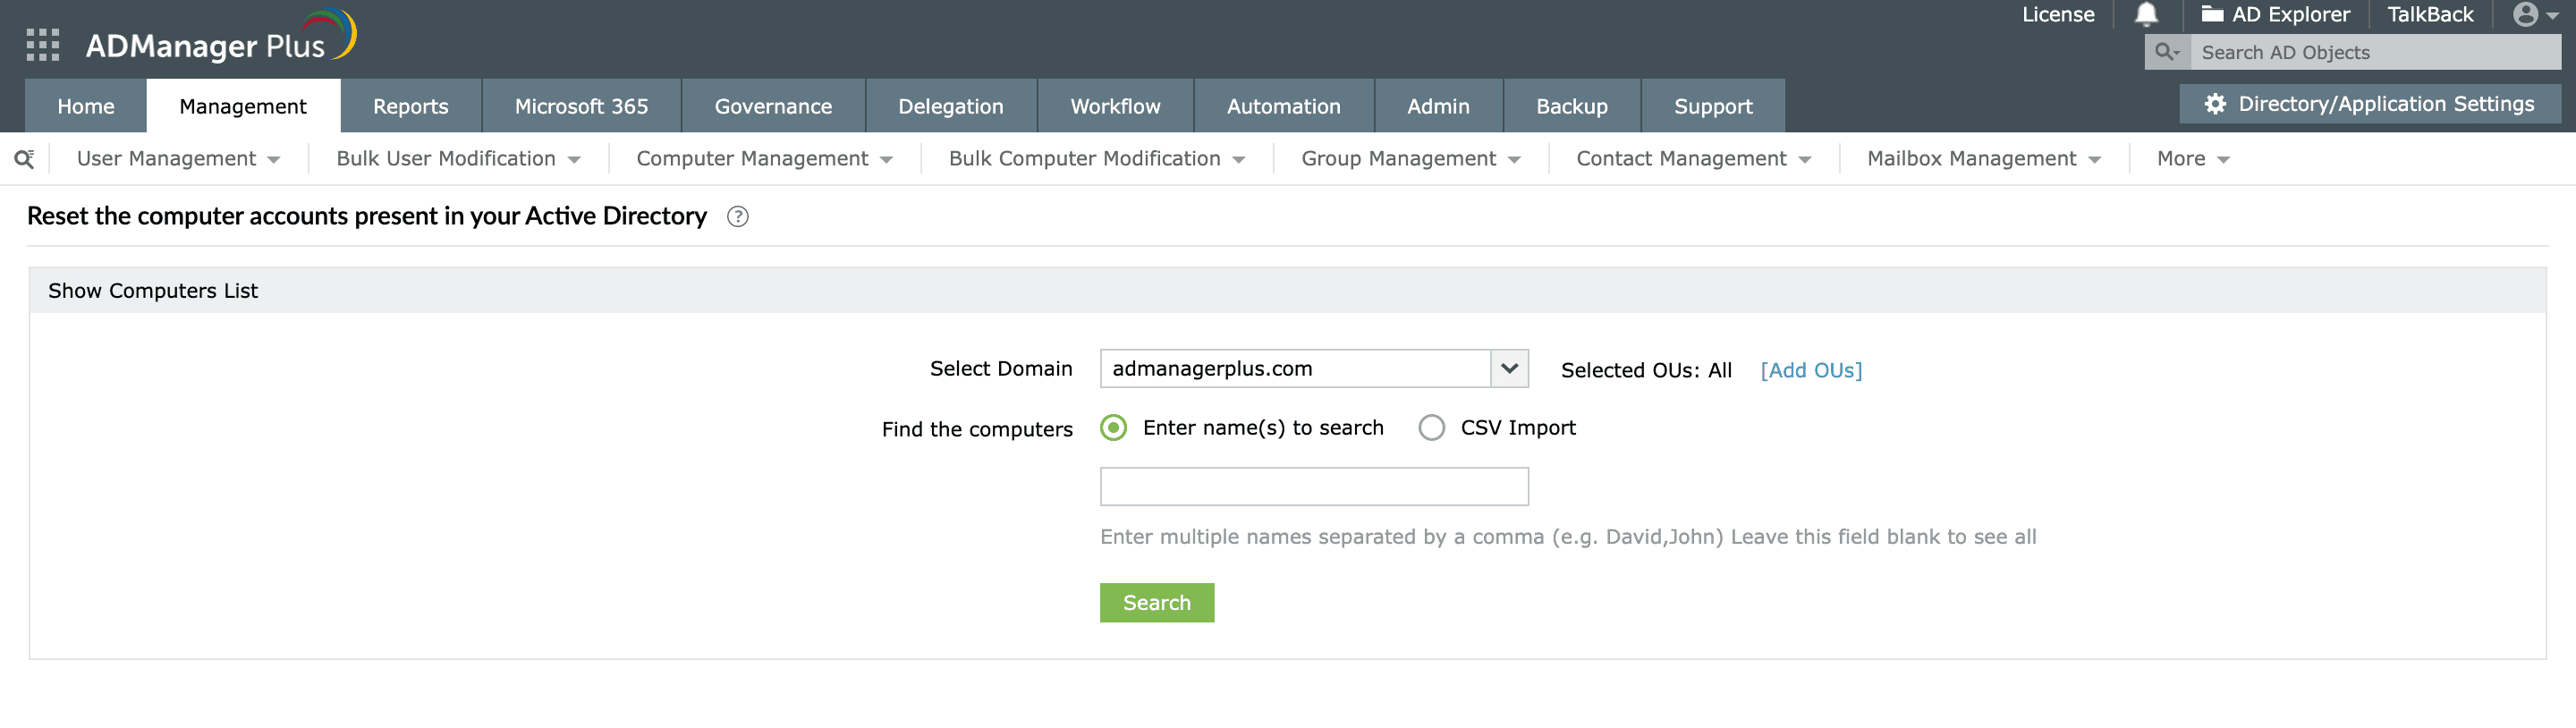Expand the Computer Management menu
This screenshot has height=728, width=2576.
(x=764, y=159)
